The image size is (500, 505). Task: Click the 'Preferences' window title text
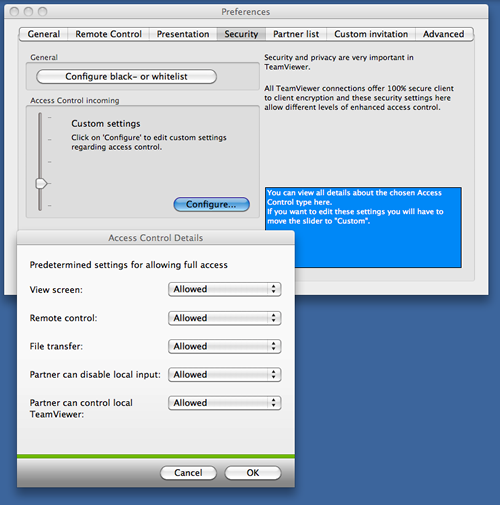point(246,12)
